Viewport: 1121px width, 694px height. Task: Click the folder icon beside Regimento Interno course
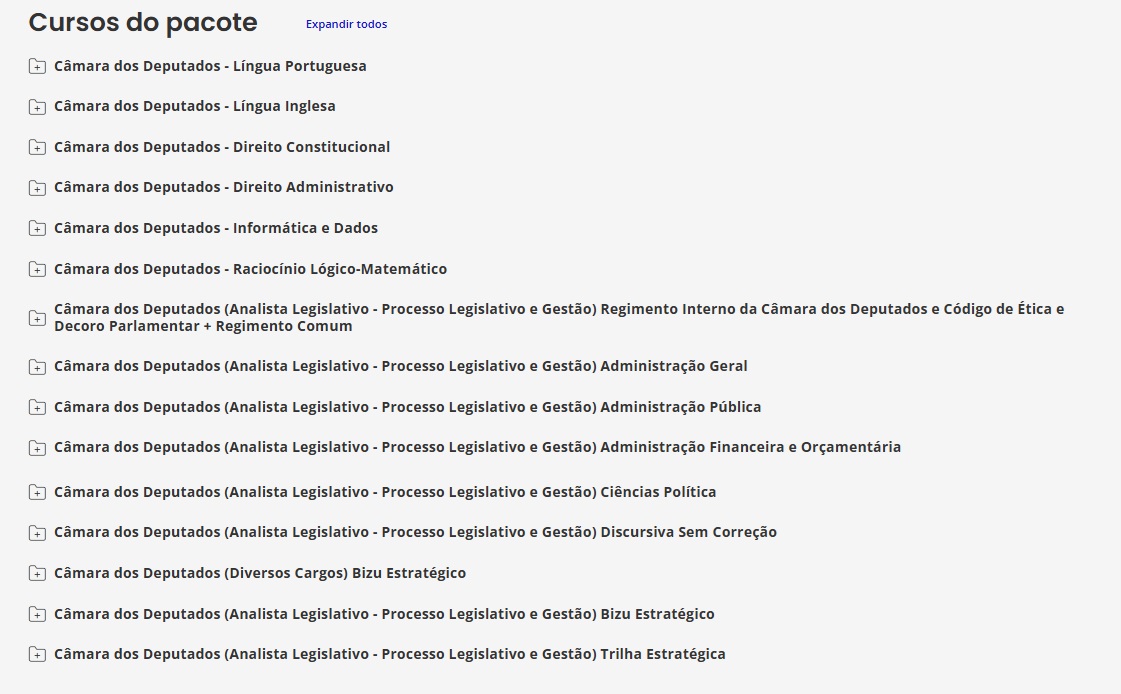(x=37, y=318)
